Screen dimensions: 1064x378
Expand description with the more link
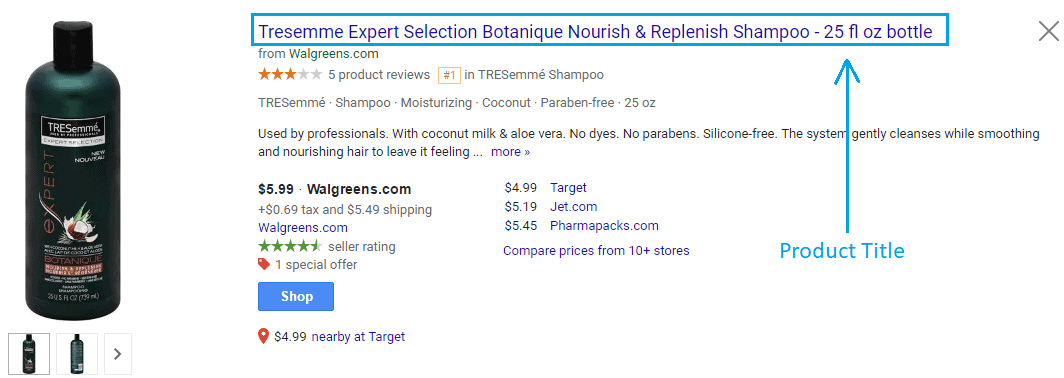click(x=510, y=152)
